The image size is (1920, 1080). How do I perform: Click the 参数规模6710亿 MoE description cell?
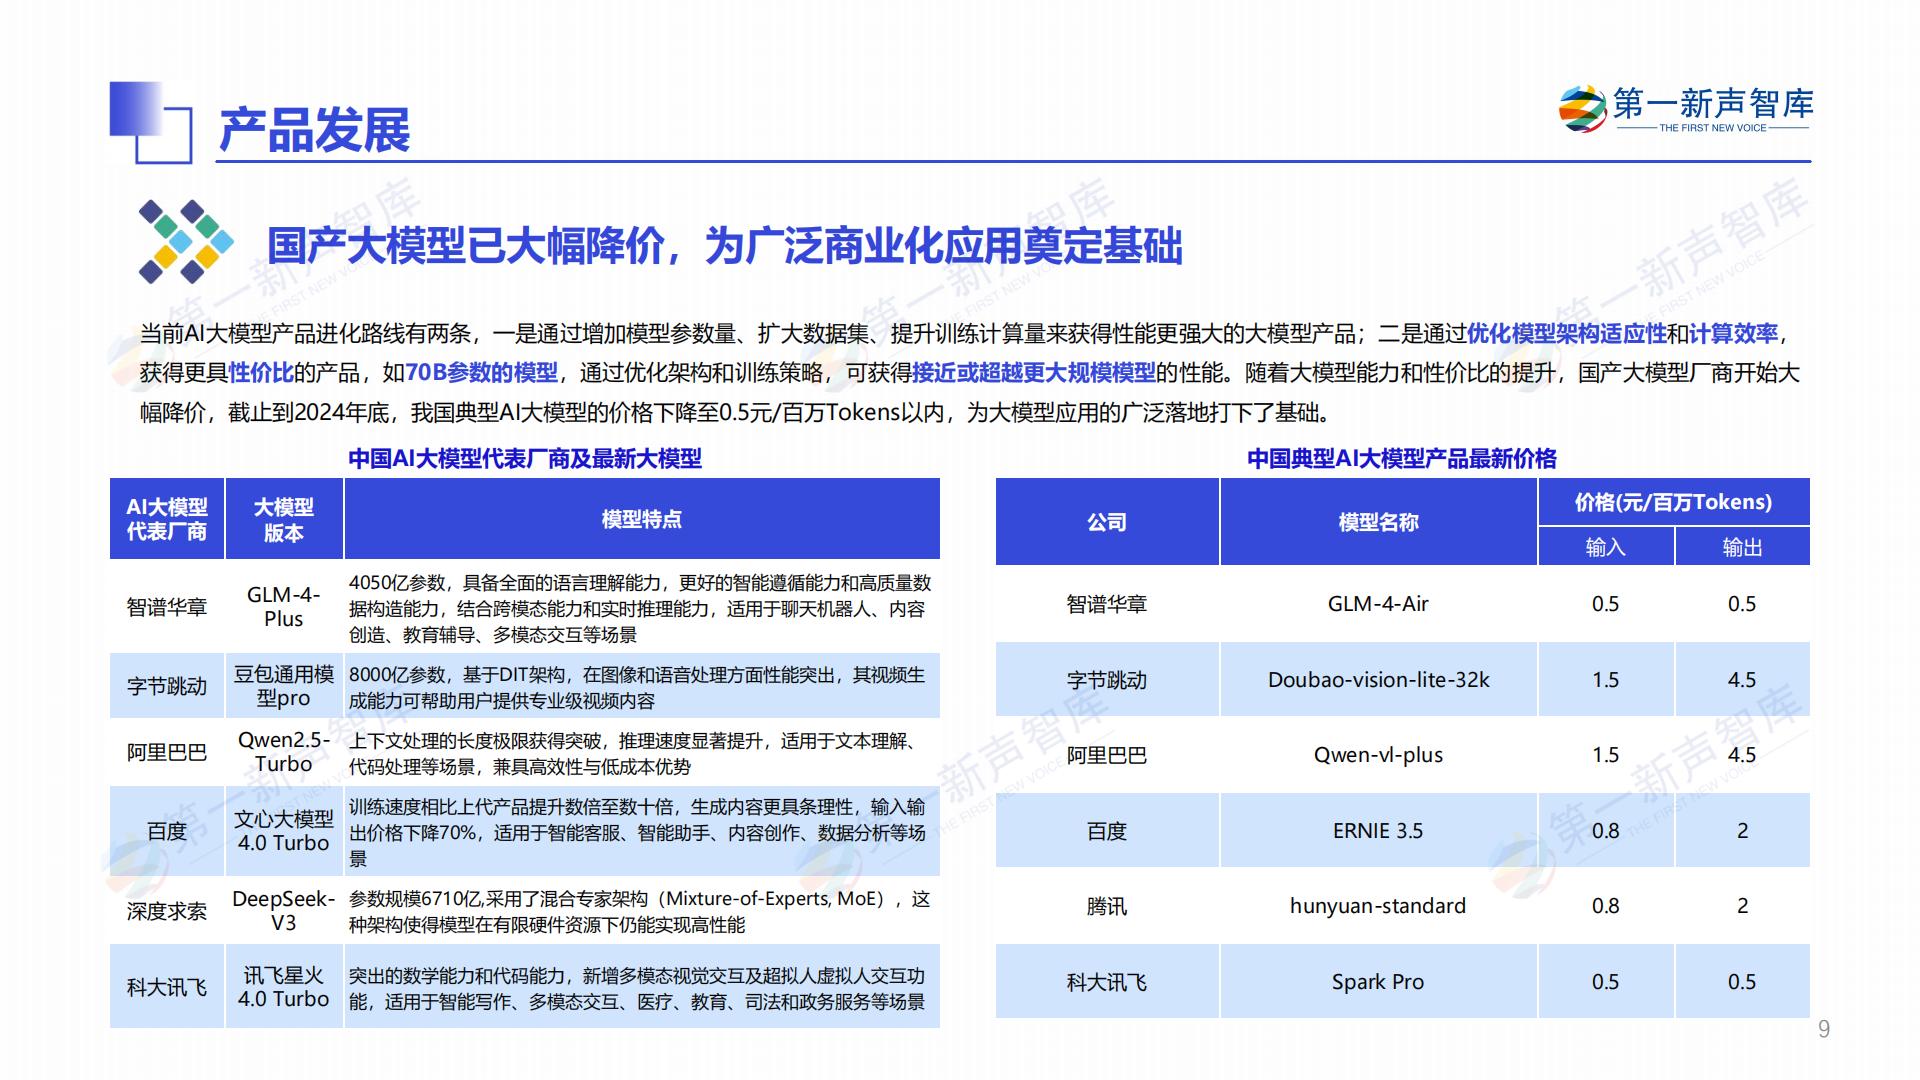tap(642, 911)
